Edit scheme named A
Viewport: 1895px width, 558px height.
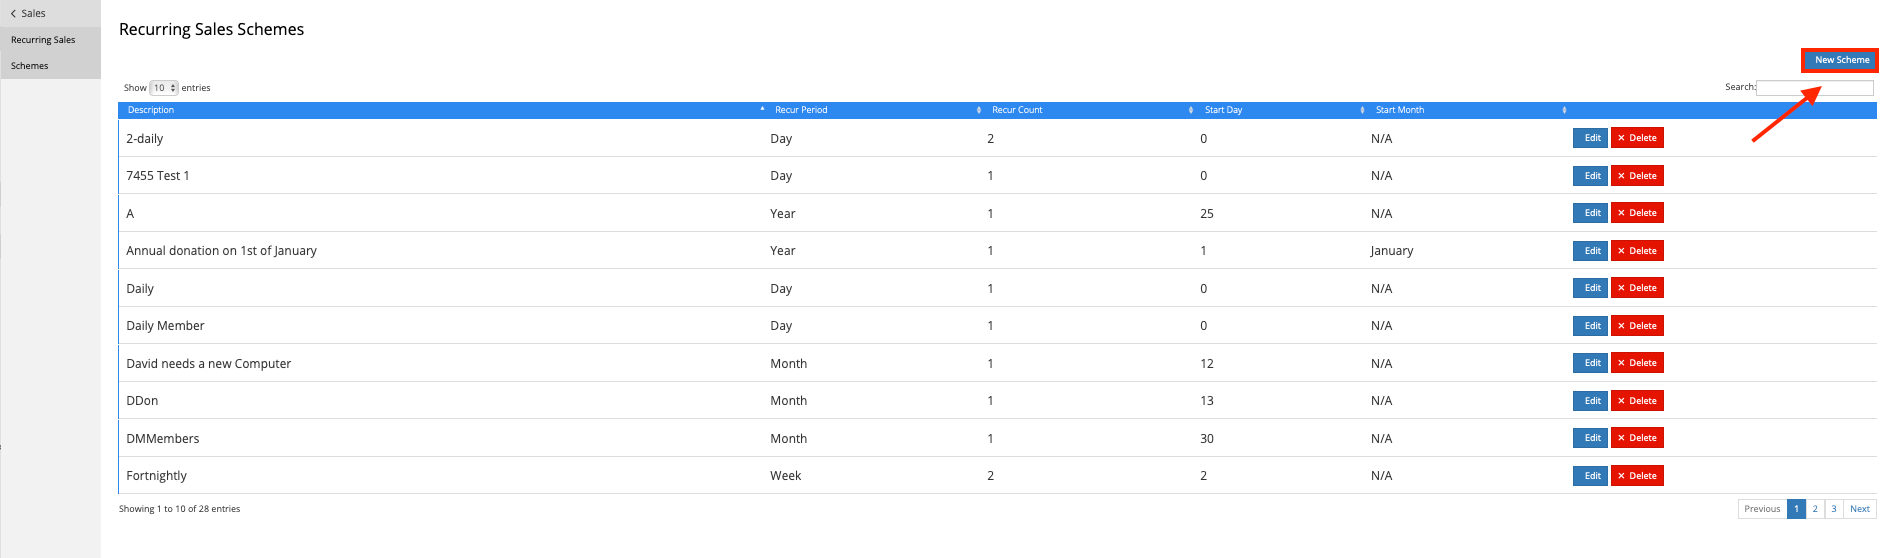(1590, 213)
